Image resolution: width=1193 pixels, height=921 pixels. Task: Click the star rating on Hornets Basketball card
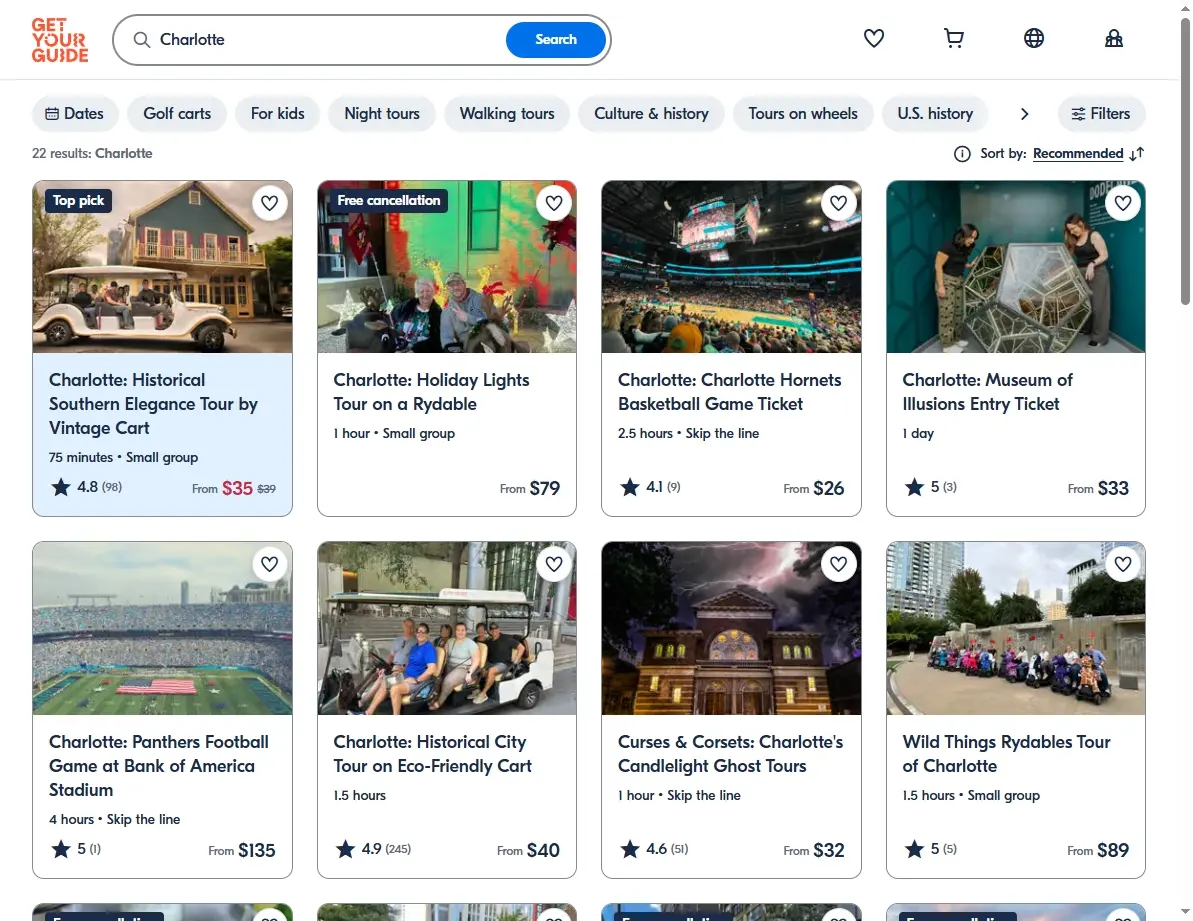tap(629, 487)
